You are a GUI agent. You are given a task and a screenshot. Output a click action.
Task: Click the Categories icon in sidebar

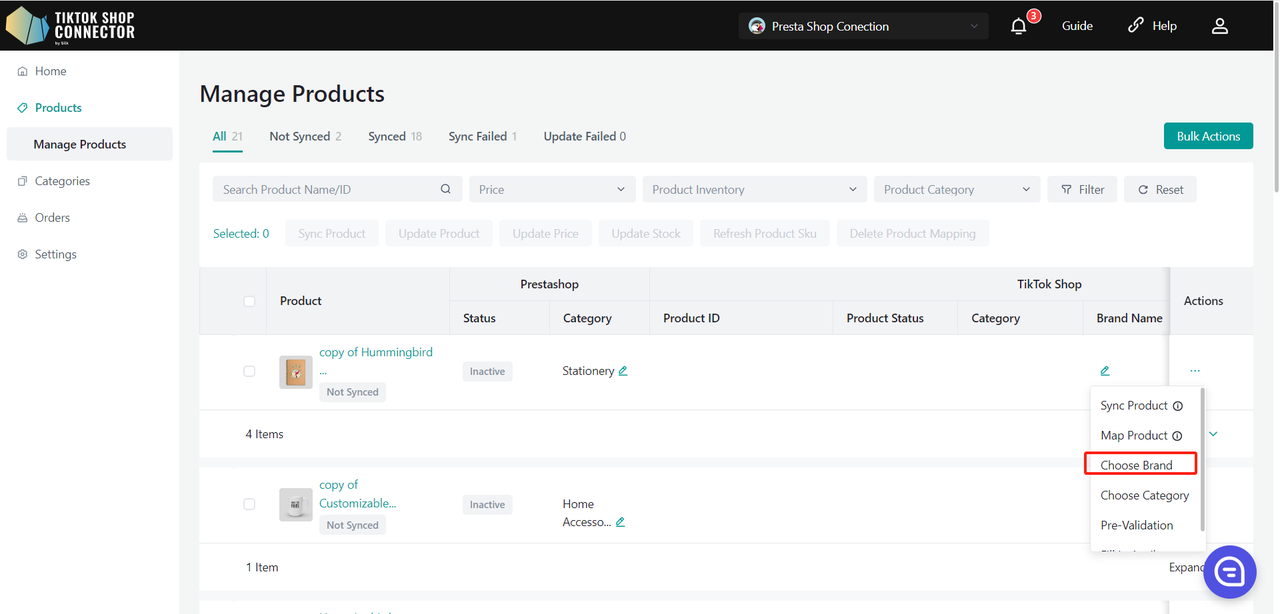23,181
